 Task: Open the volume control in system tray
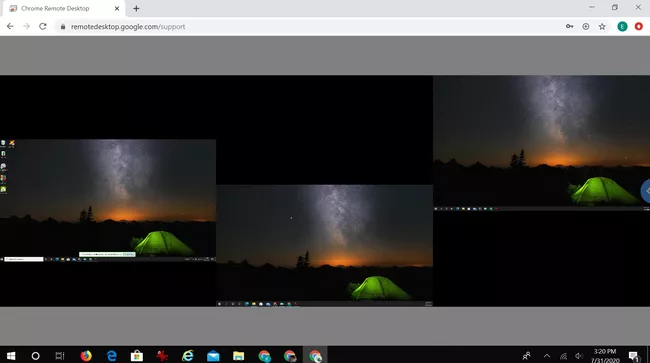(x=579, y=356)
